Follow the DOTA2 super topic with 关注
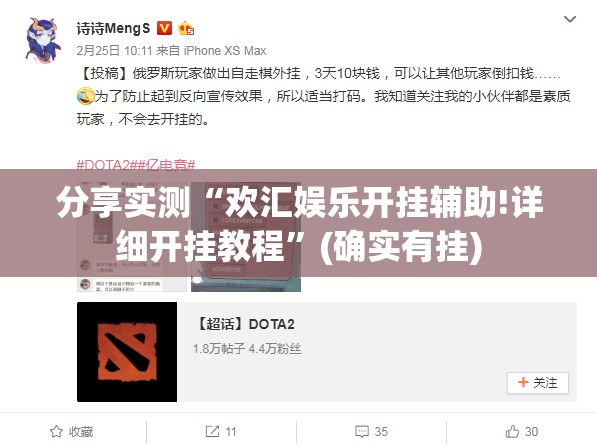 pyautogui.click(x=538, y=383)
